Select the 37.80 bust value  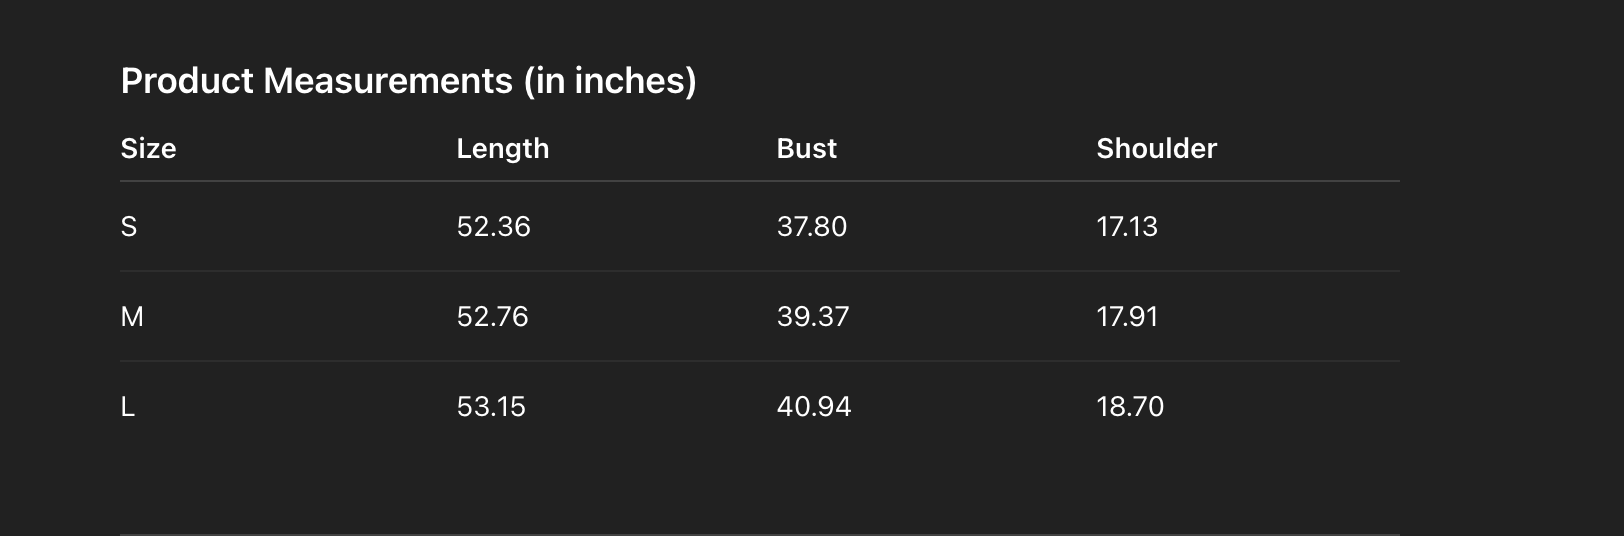click(811, 227)
